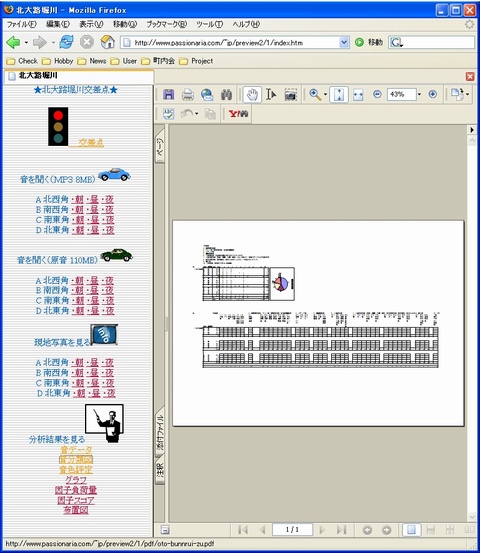The height and width of the screenshot is (553, 480).
Task: Click the Firefox reload button
Action: [x=66, y=42]
